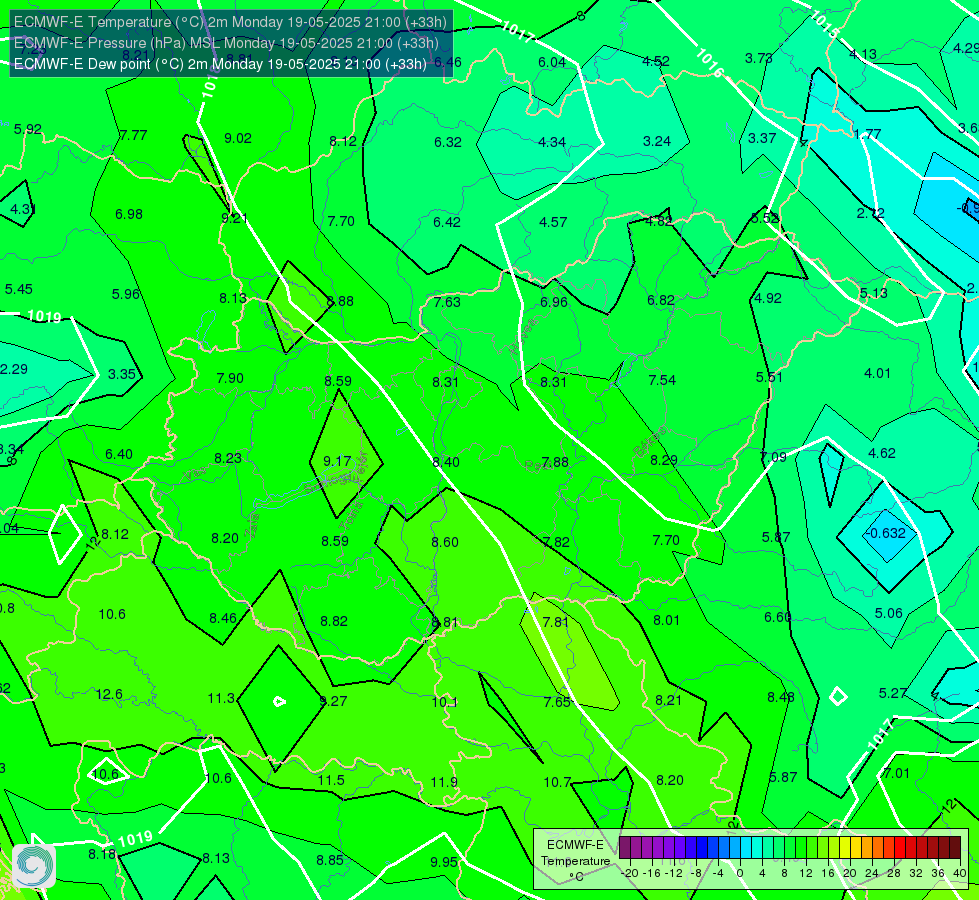Click the 11.3 dew point value
Screen dimensions: 979x900
pyautogui.click(x=221, y=698)
